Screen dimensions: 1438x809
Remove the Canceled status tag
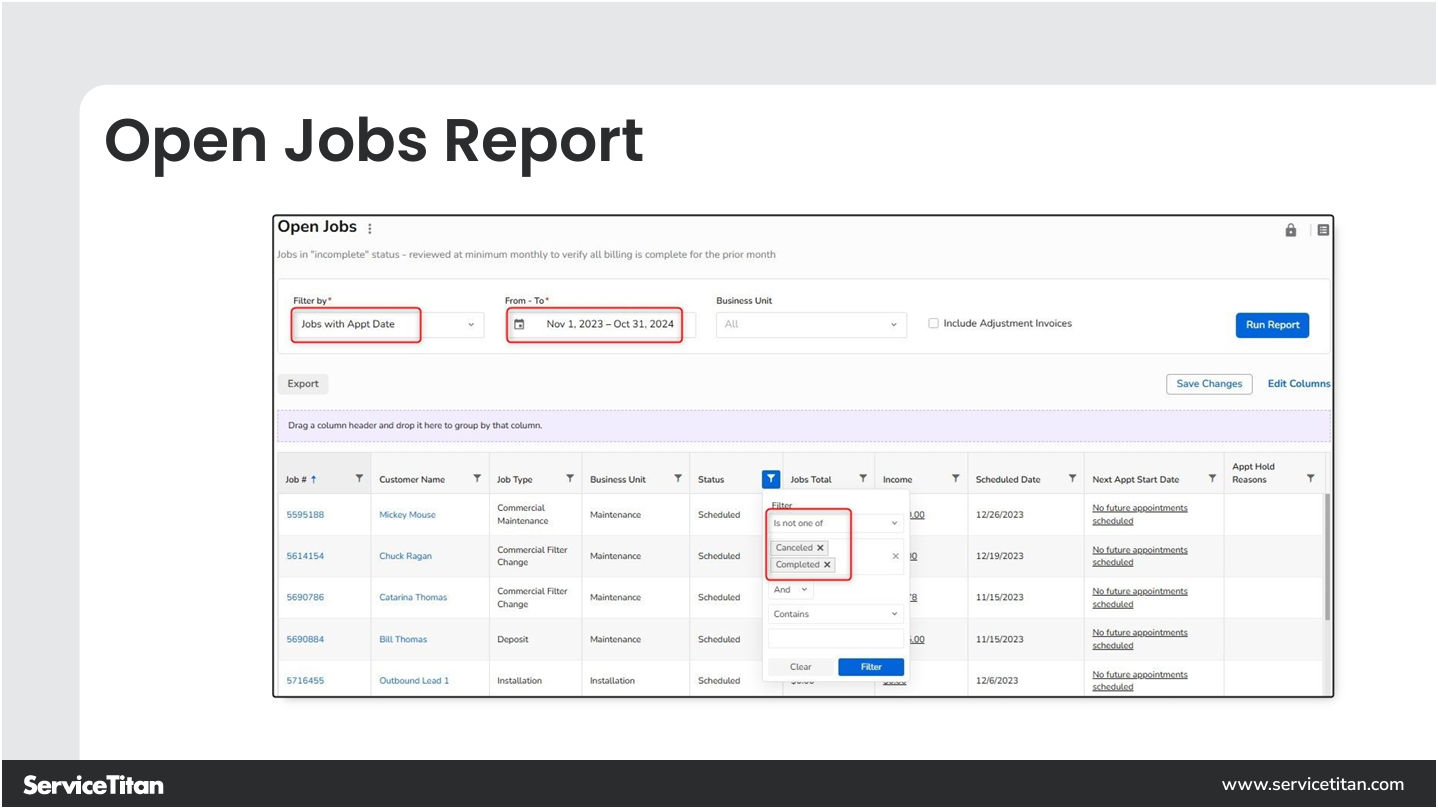coord(821,547)
